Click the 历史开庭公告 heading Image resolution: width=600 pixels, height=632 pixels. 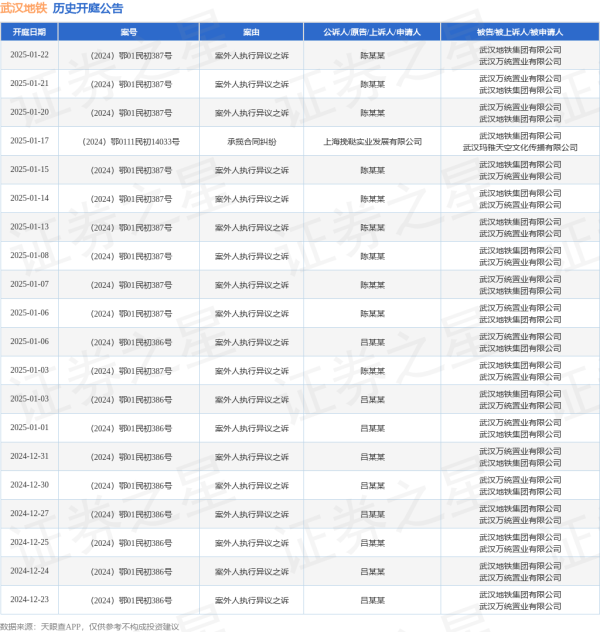point(88,8)
